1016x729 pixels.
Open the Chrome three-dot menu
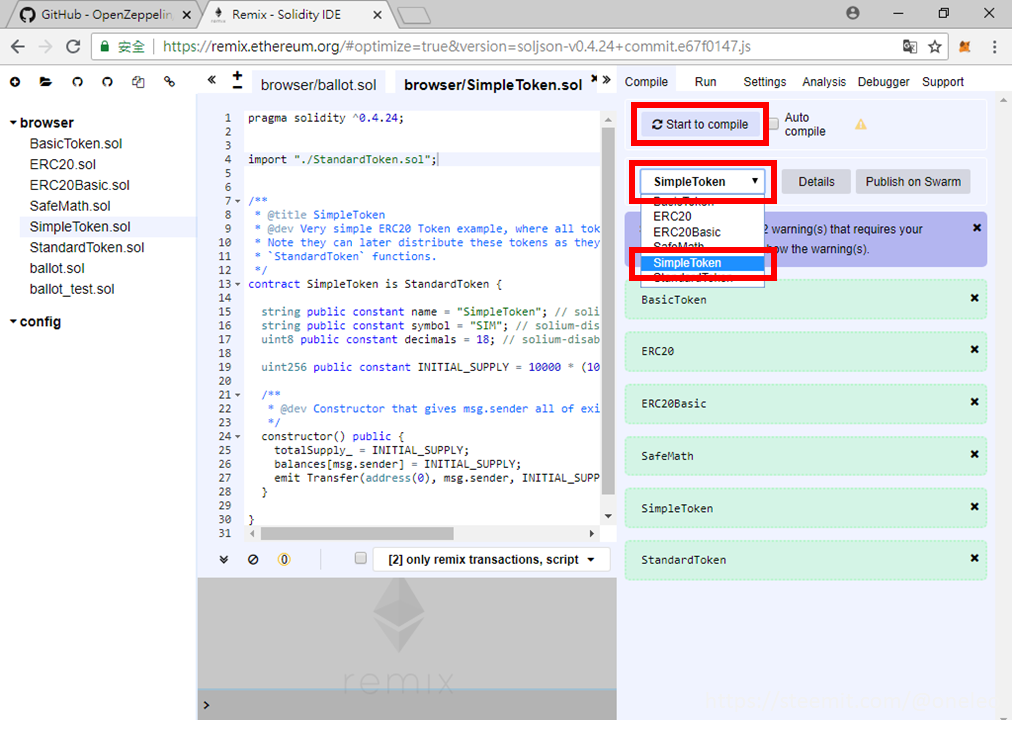995,47
